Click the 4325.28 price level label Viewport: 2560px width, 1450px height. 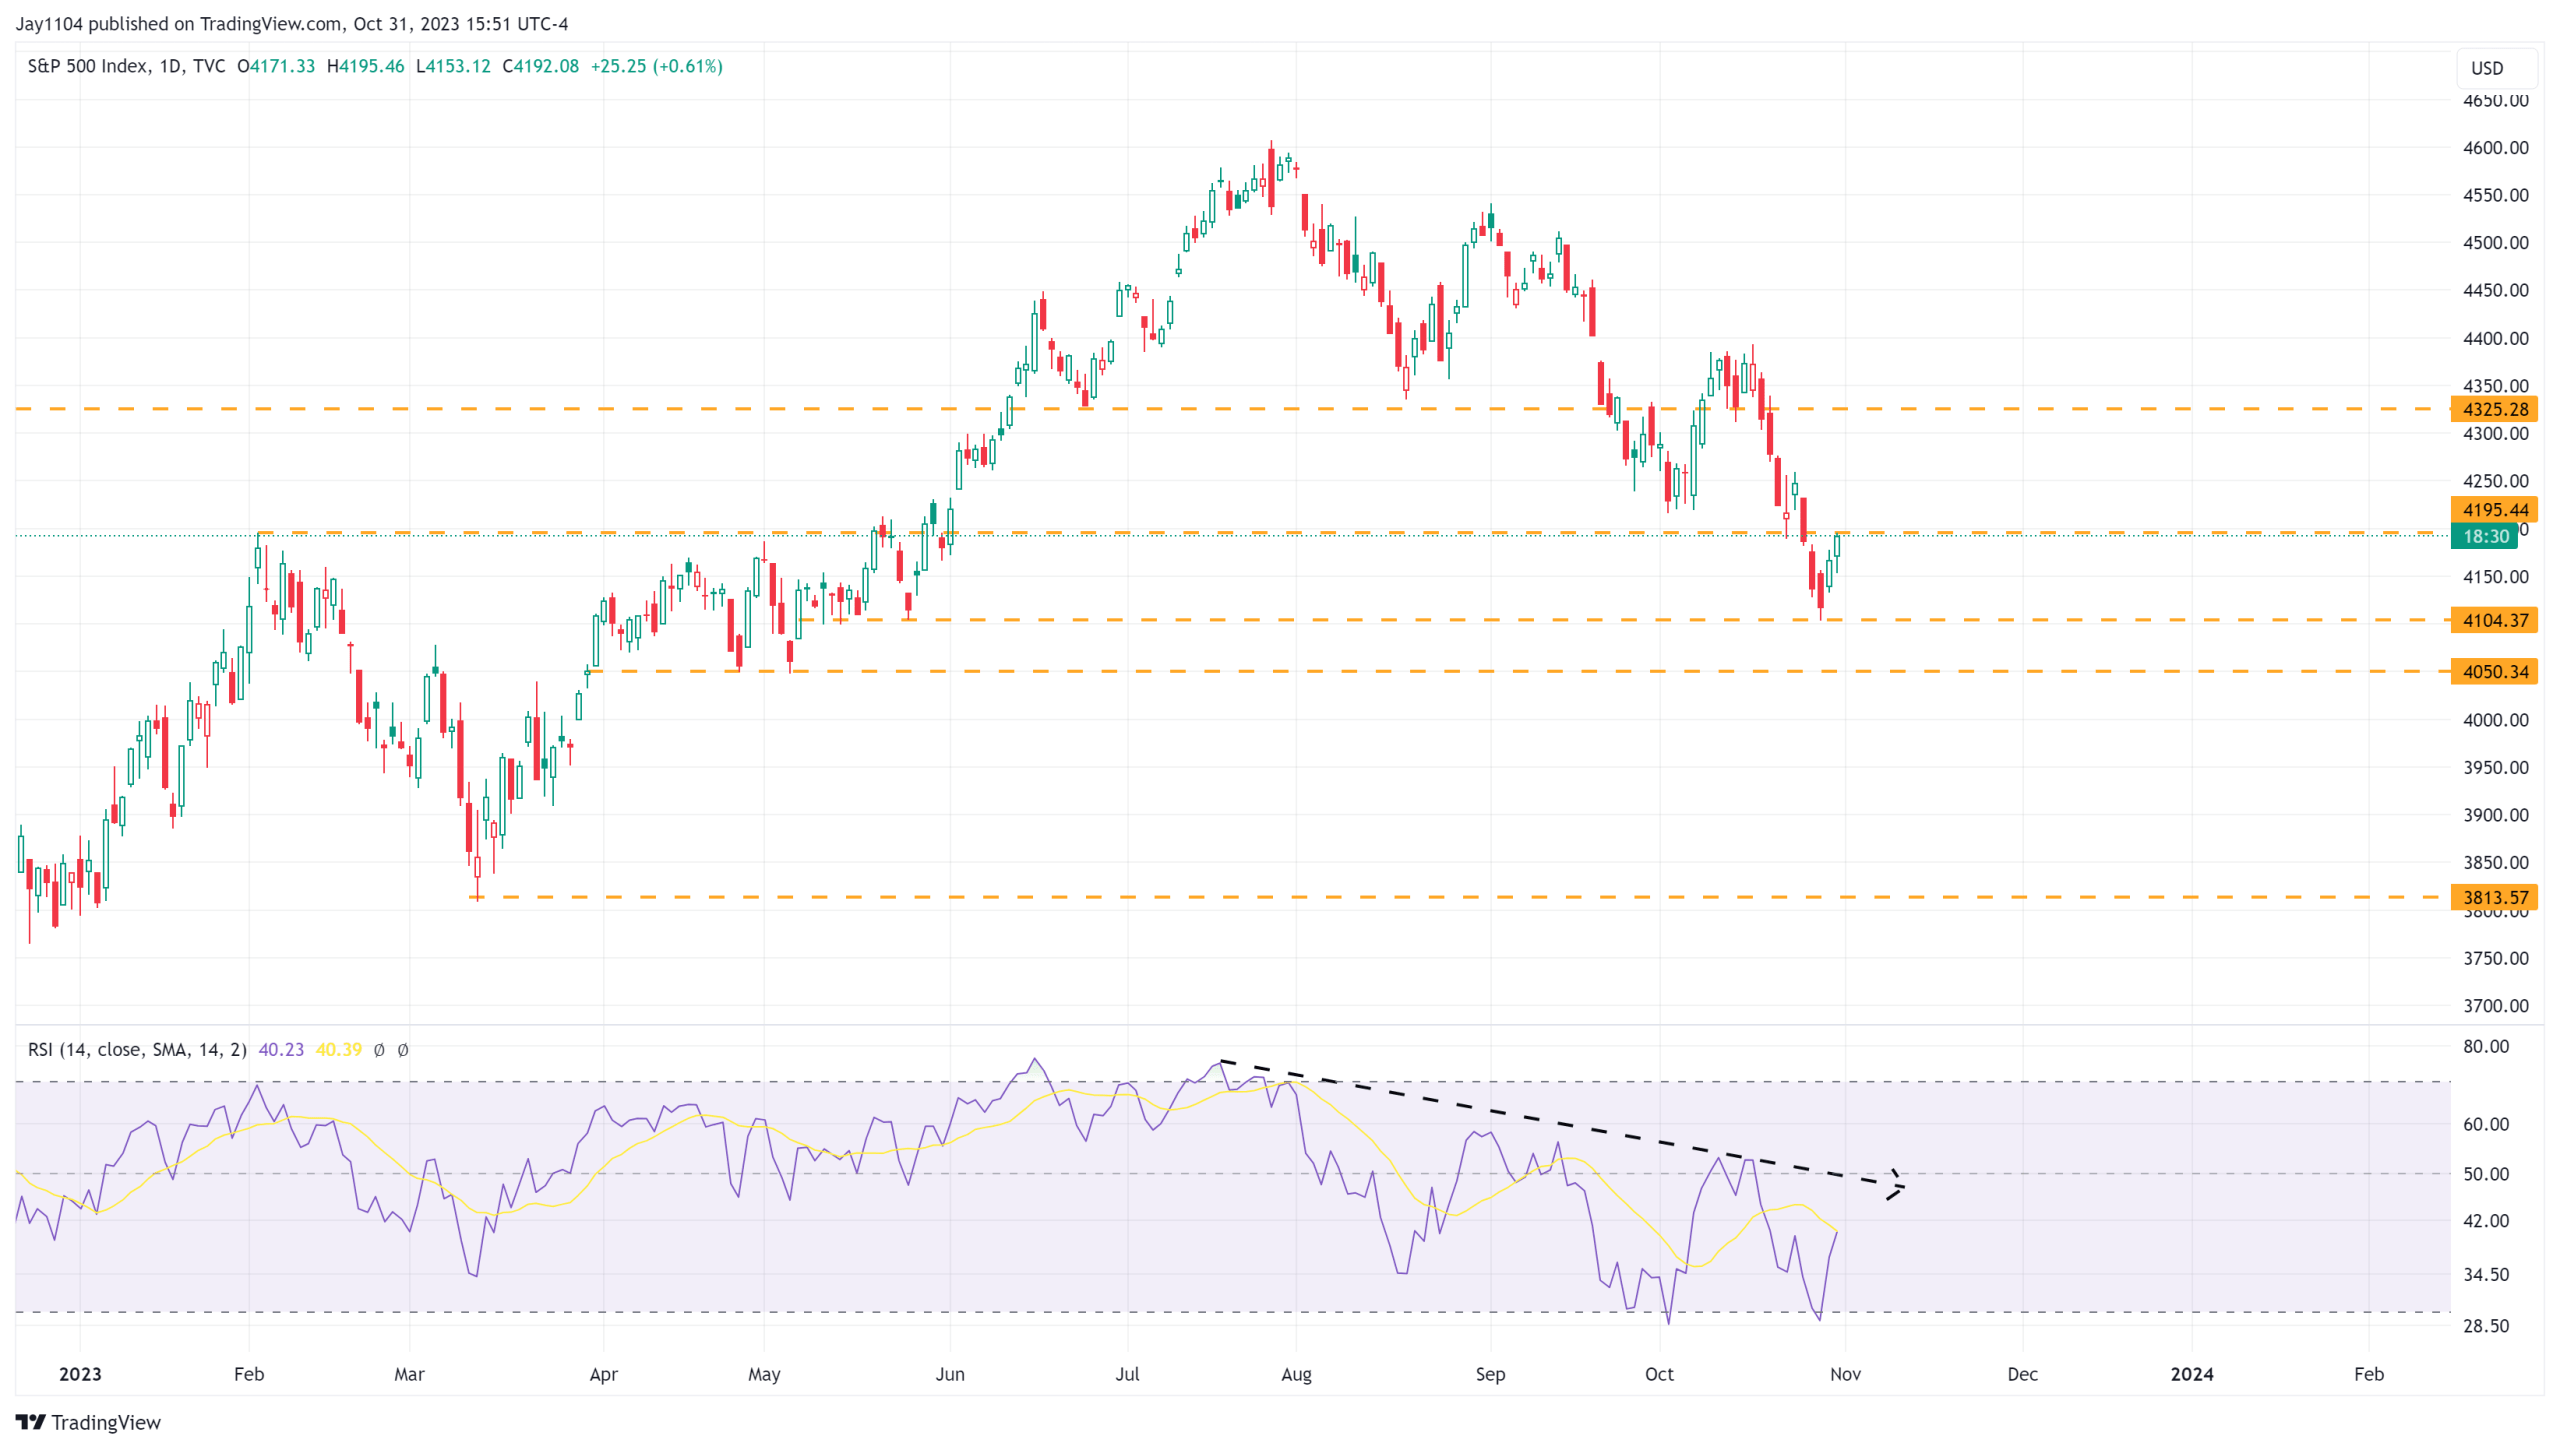(2494, 409)
